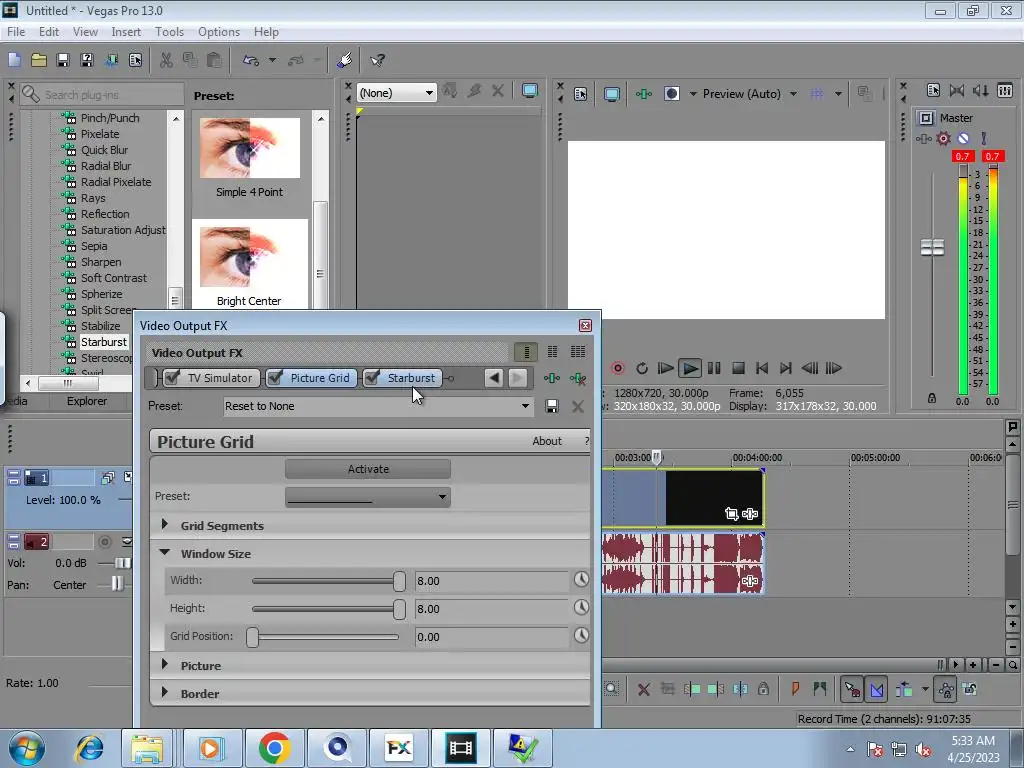The image size is (1024, 768).
Task: Select the Simple 4 Point preset thumbnail
Action: [249, 148]
